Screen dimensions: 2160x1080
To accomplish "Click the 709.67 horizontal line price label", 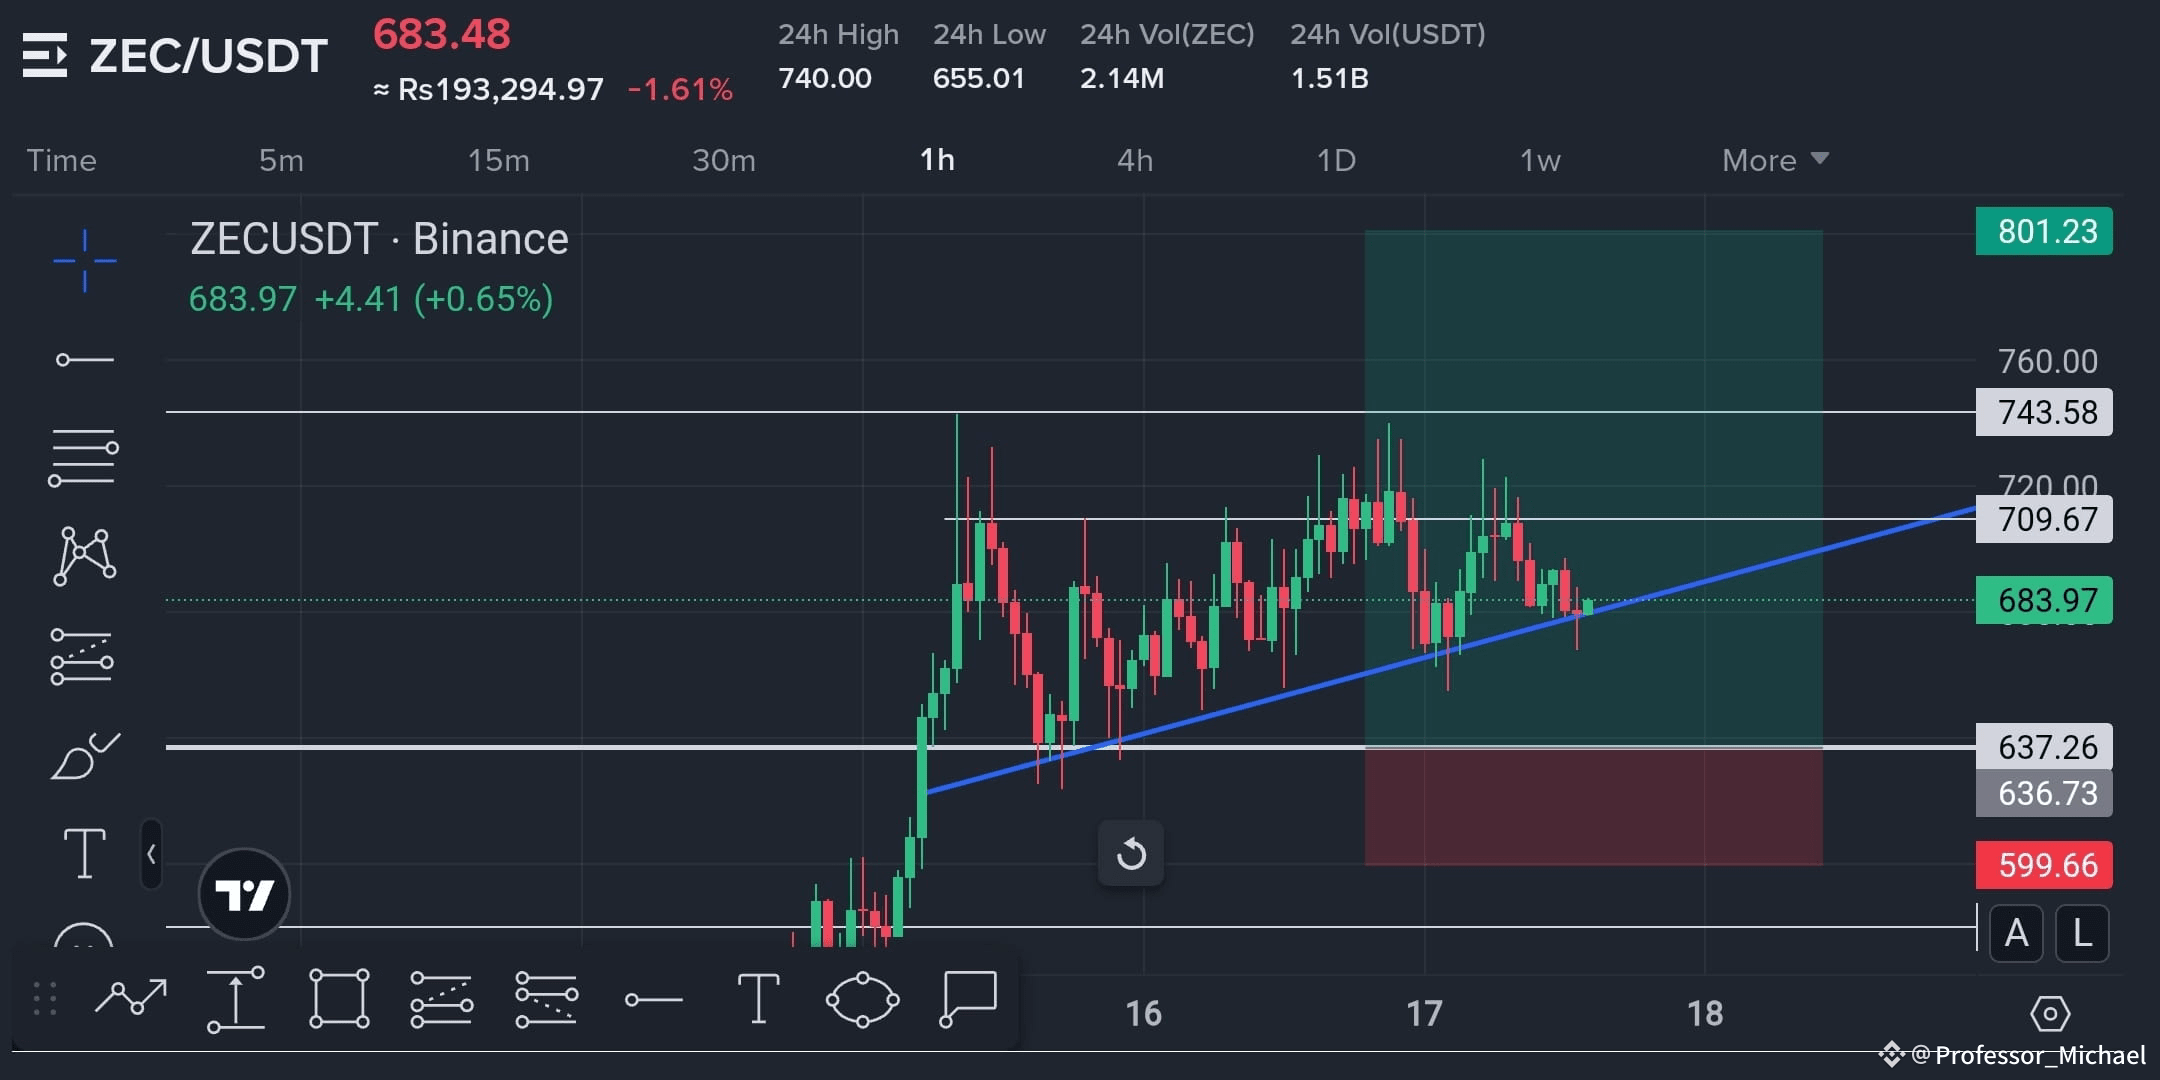I will coord(2044,519).
